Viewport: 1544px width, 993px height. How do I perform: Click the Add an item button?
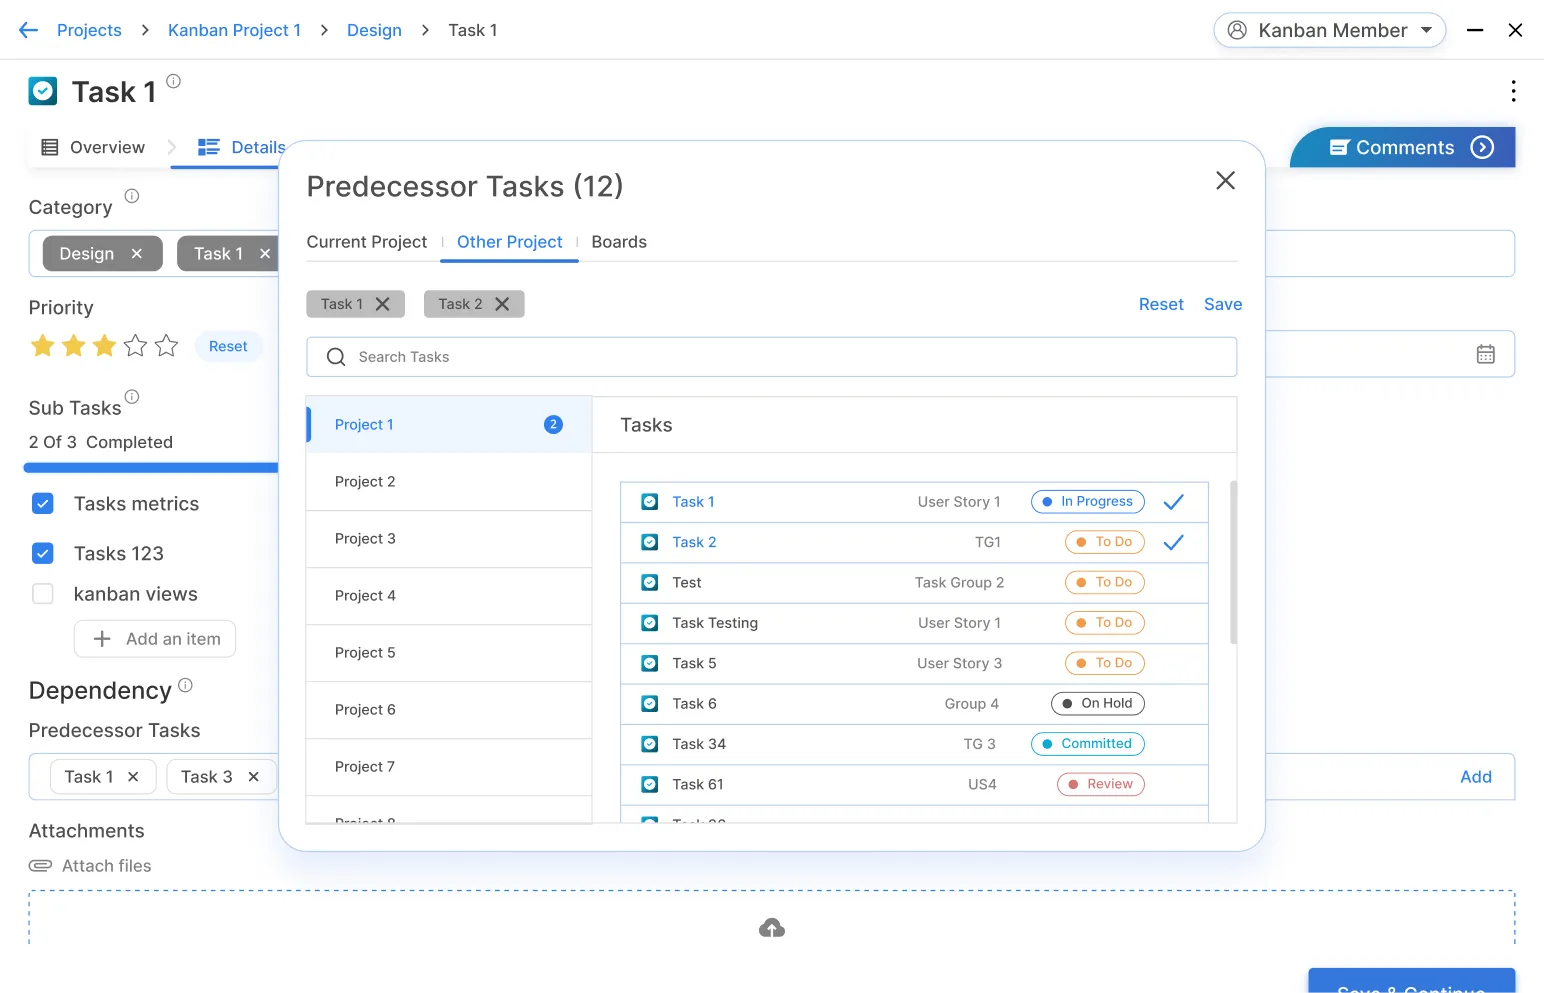coord(155,639)
